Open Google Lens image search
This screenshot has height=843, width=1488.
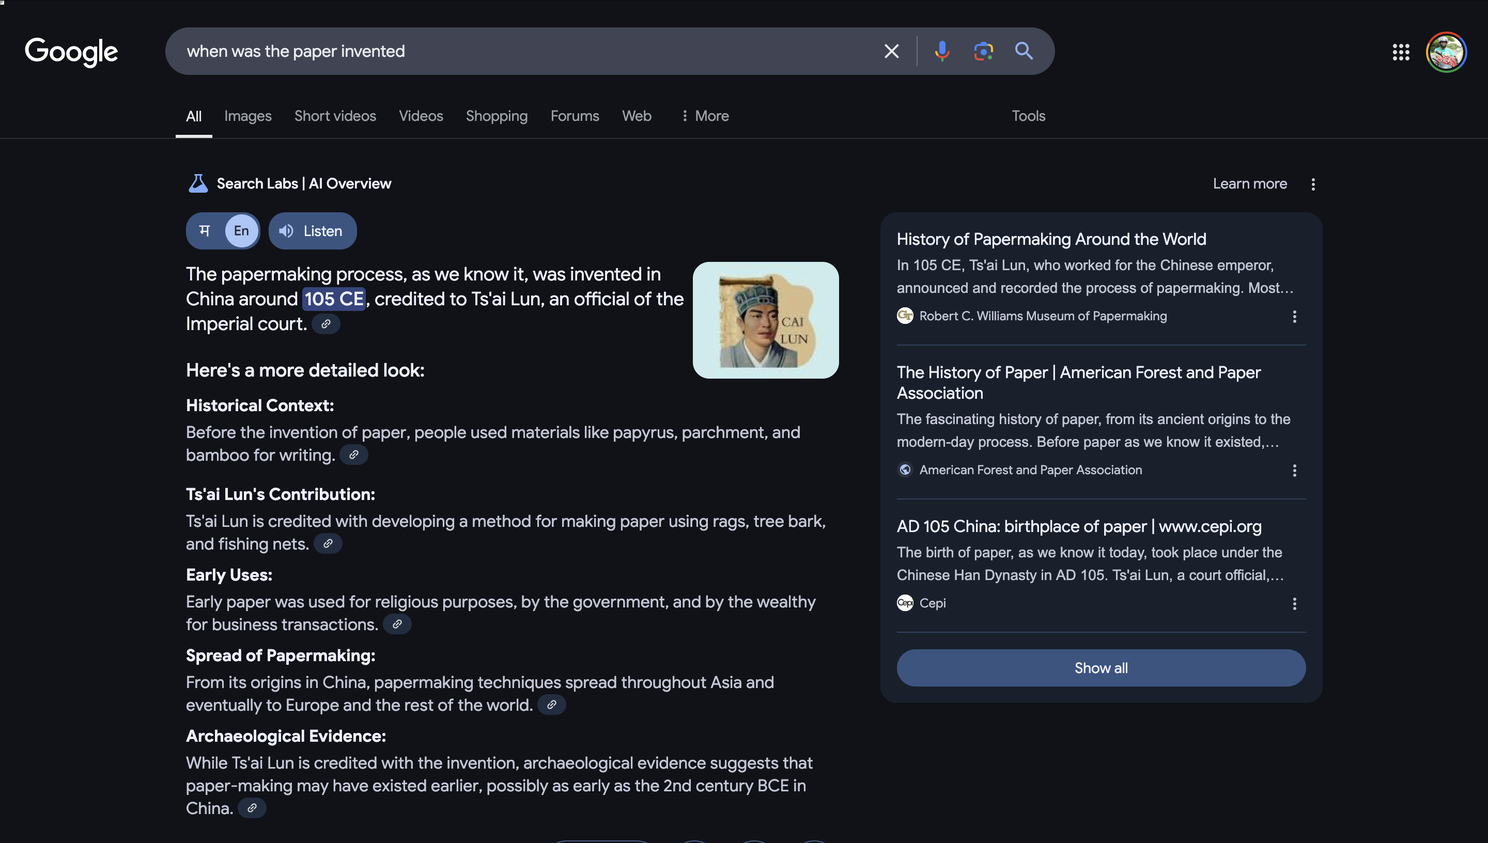[x=983, y=51]
